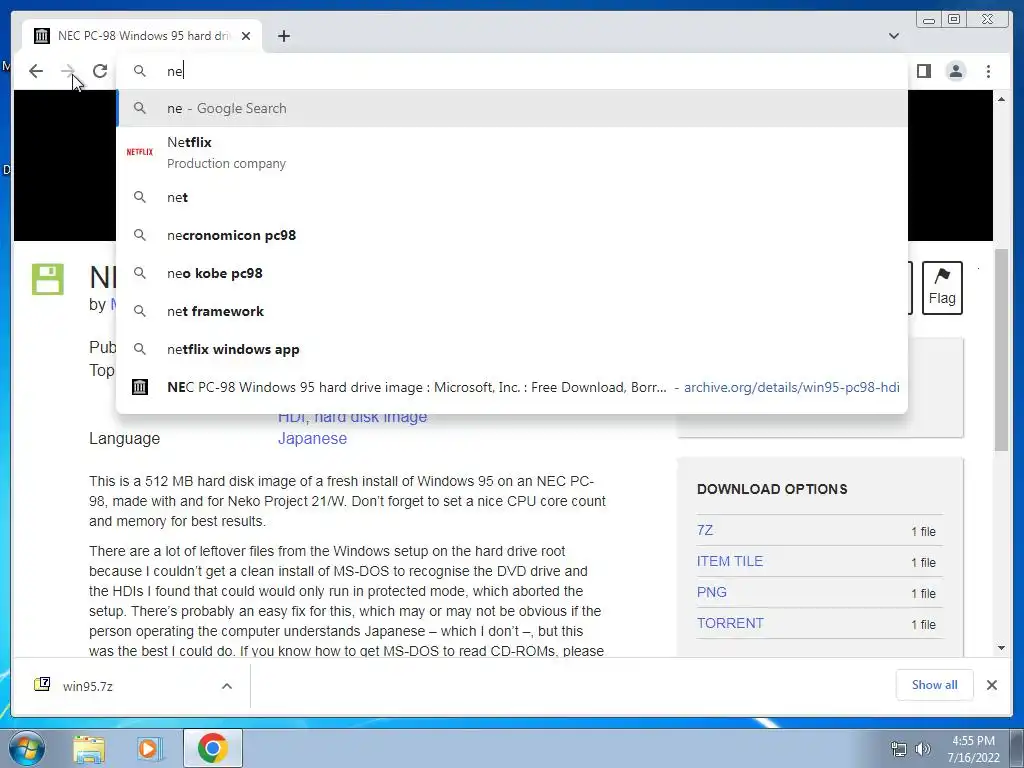Click the '1 file' count beside 7Z
The image size is (1024, 768).
point(923,532)
